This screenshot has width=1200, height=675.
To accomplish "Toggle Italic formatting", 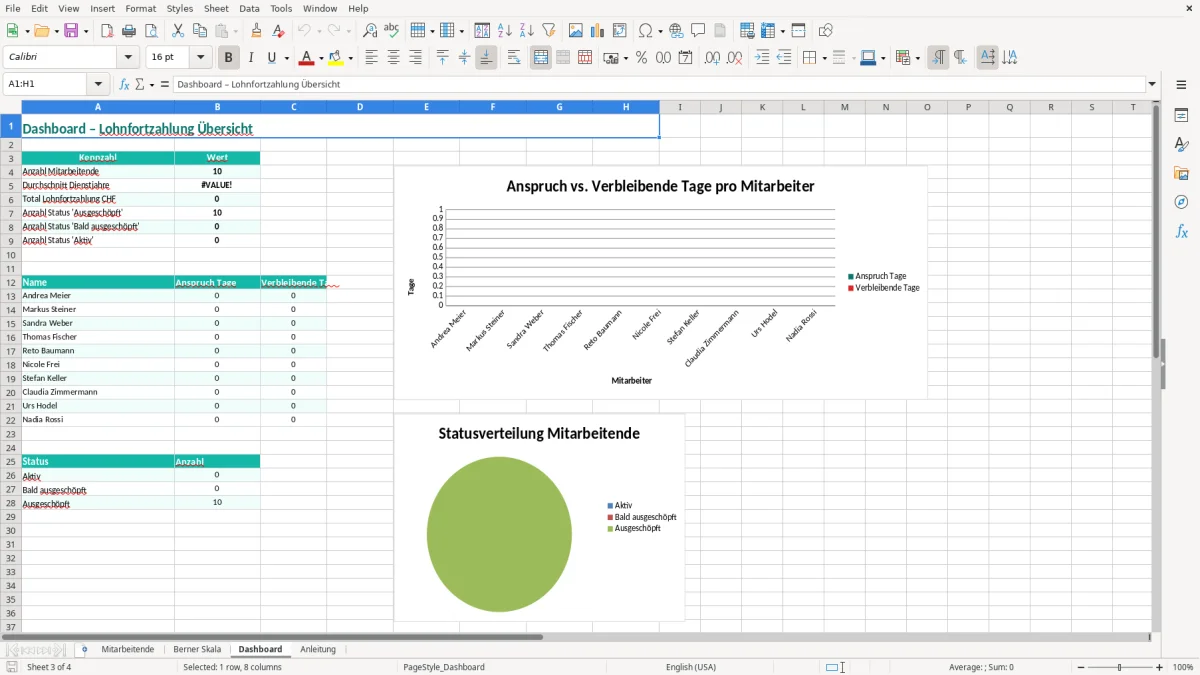I will point(251,58).
